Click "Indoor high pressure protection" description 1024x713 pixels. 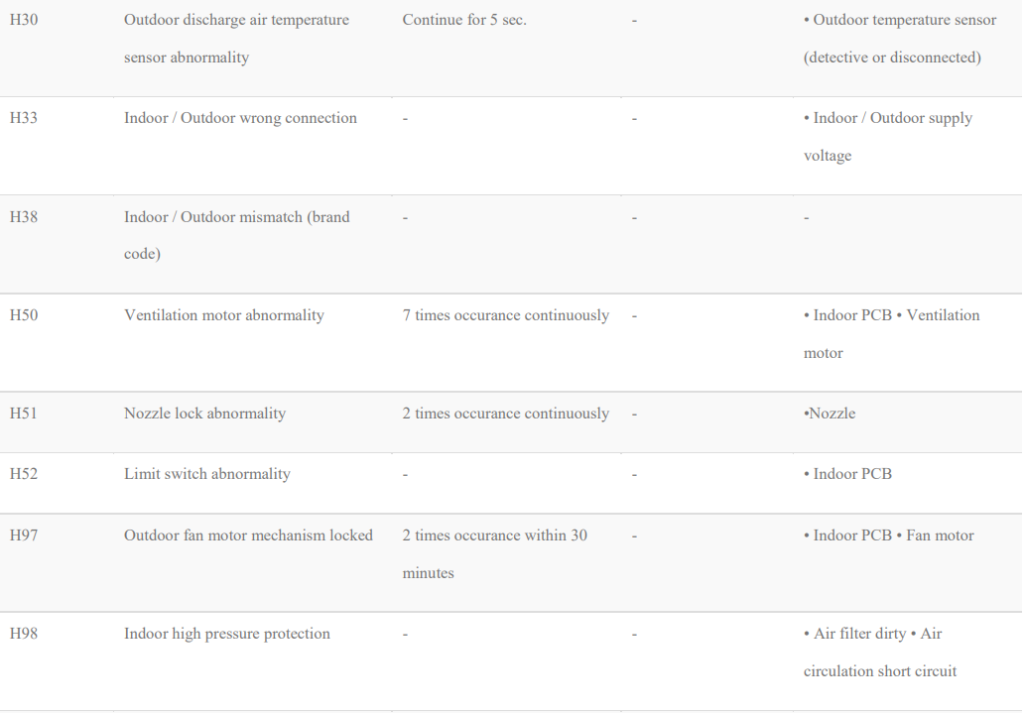227,633
